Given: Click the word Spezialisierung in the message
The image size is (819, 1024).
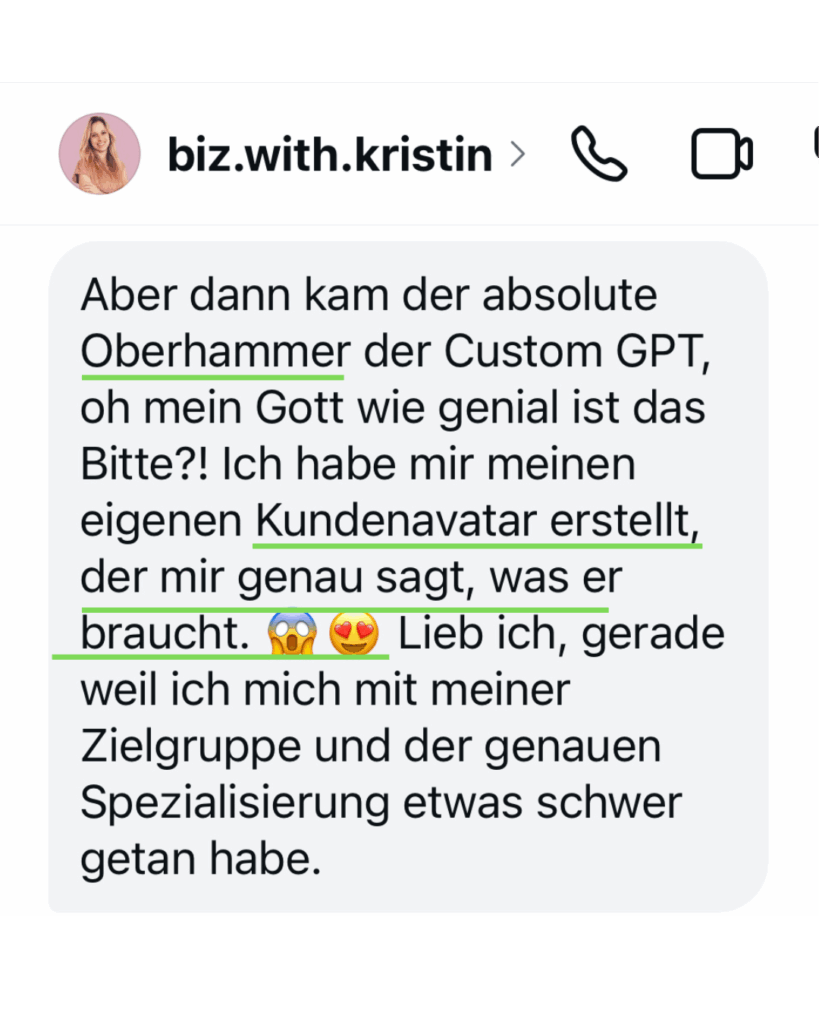Looking at the screenshot, I should click(x=235, y=803).
